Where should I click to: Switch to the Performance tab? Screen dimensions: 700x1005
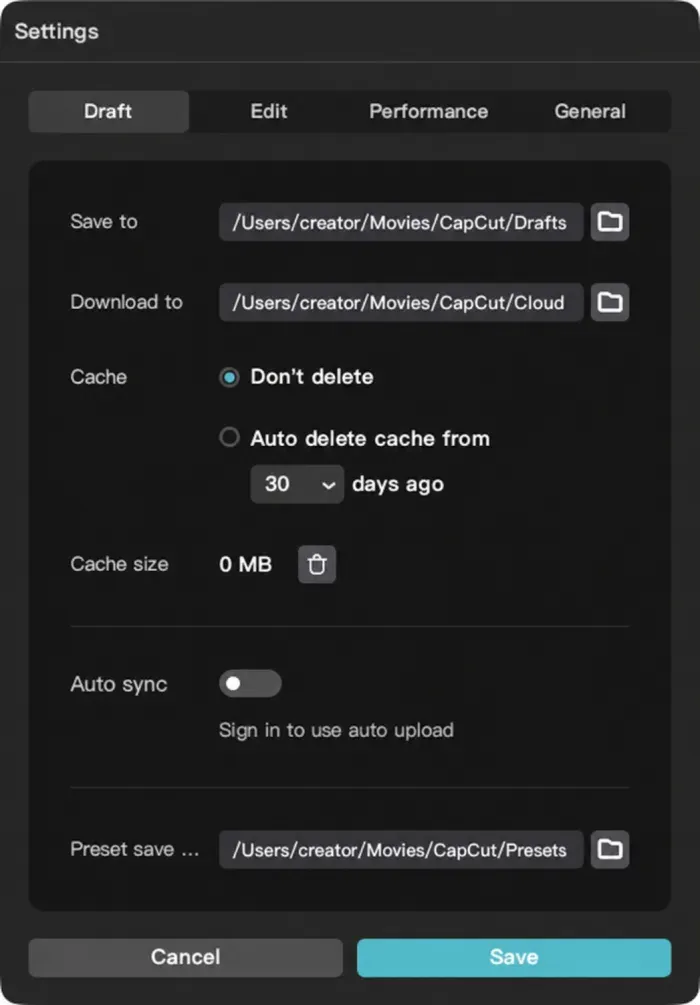point(429,112)
